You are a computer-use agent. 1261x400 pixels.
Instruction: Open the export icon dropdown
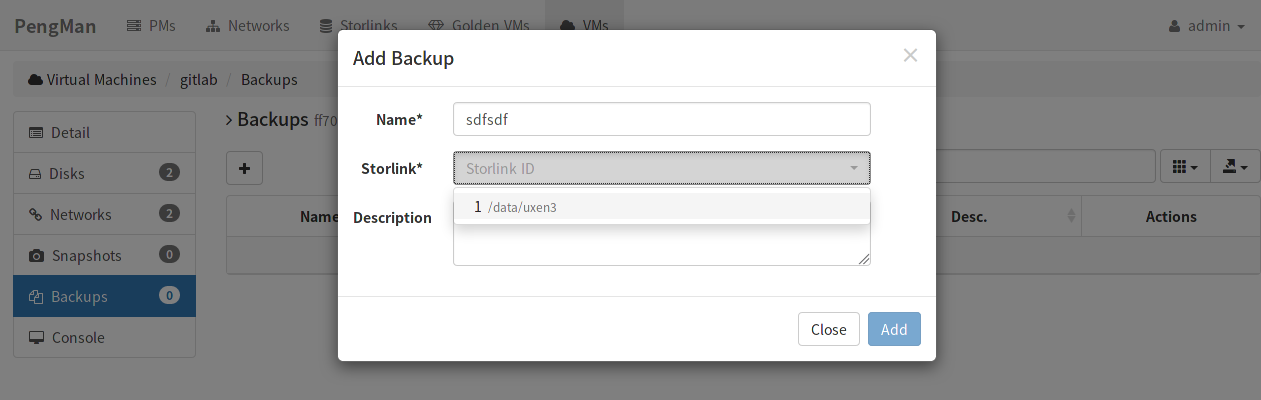1235,168
